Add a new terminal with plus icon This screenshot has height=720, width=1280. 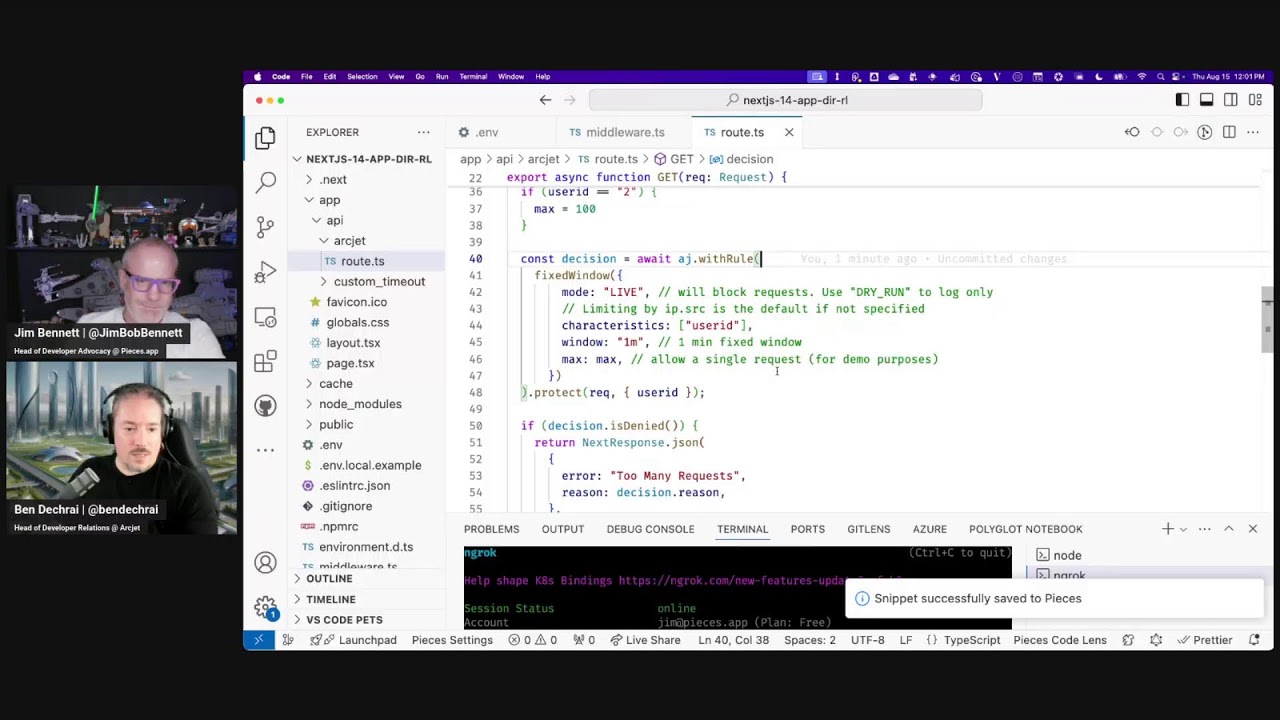1167,529
